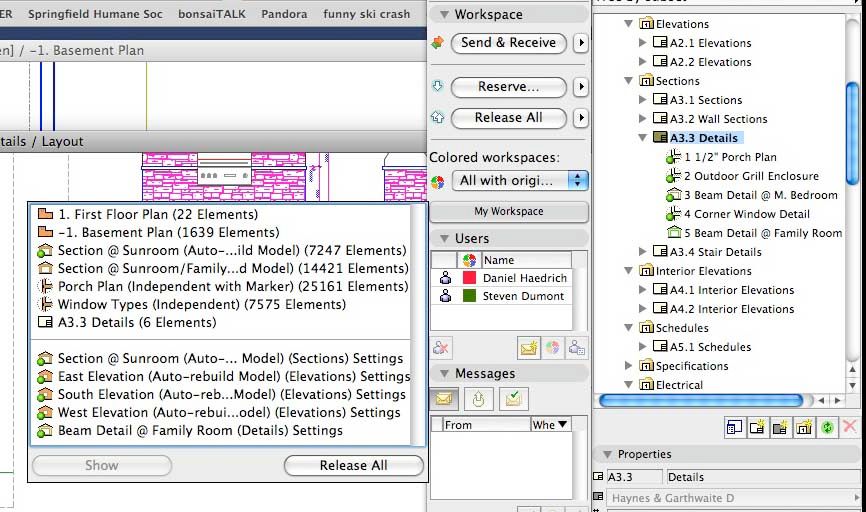The height and width of the screenshot is (512, 866).
Task: Click Release All below the reserved items list
Action: click(x=353, y=465)
